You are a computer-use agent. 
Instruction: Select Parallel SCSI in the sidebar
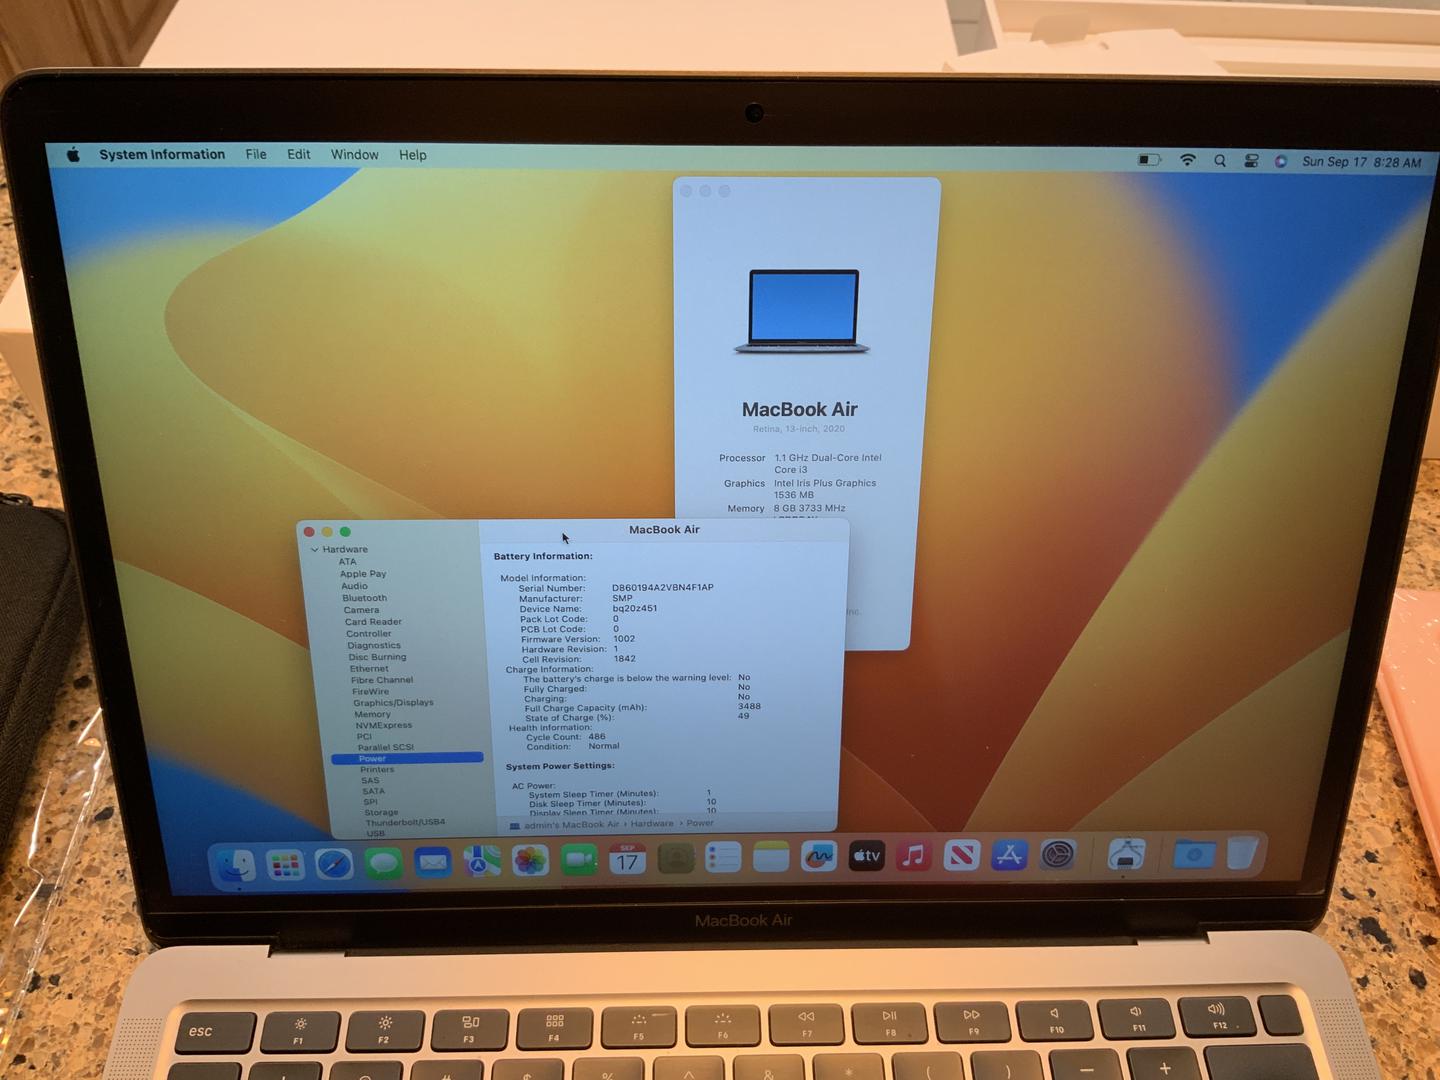pos(386,748)
